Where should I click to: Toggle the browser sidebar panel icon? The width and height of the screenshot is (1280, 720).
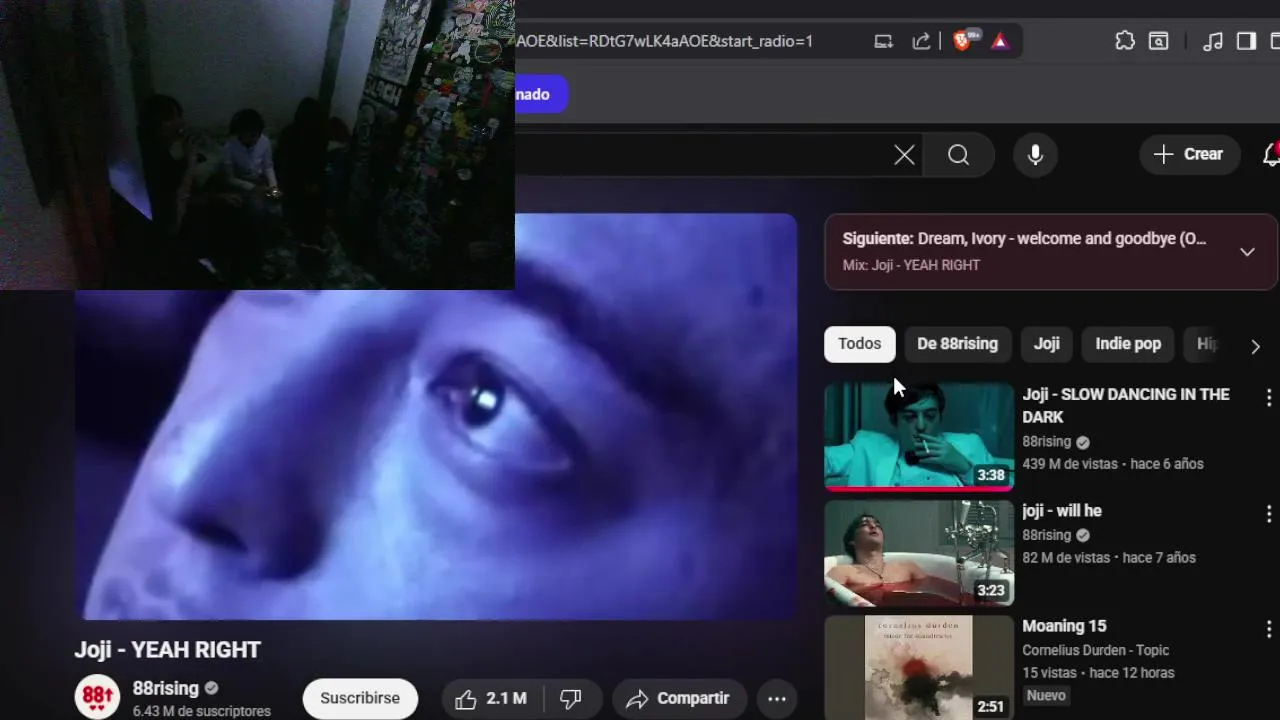tap(1246, 41)
